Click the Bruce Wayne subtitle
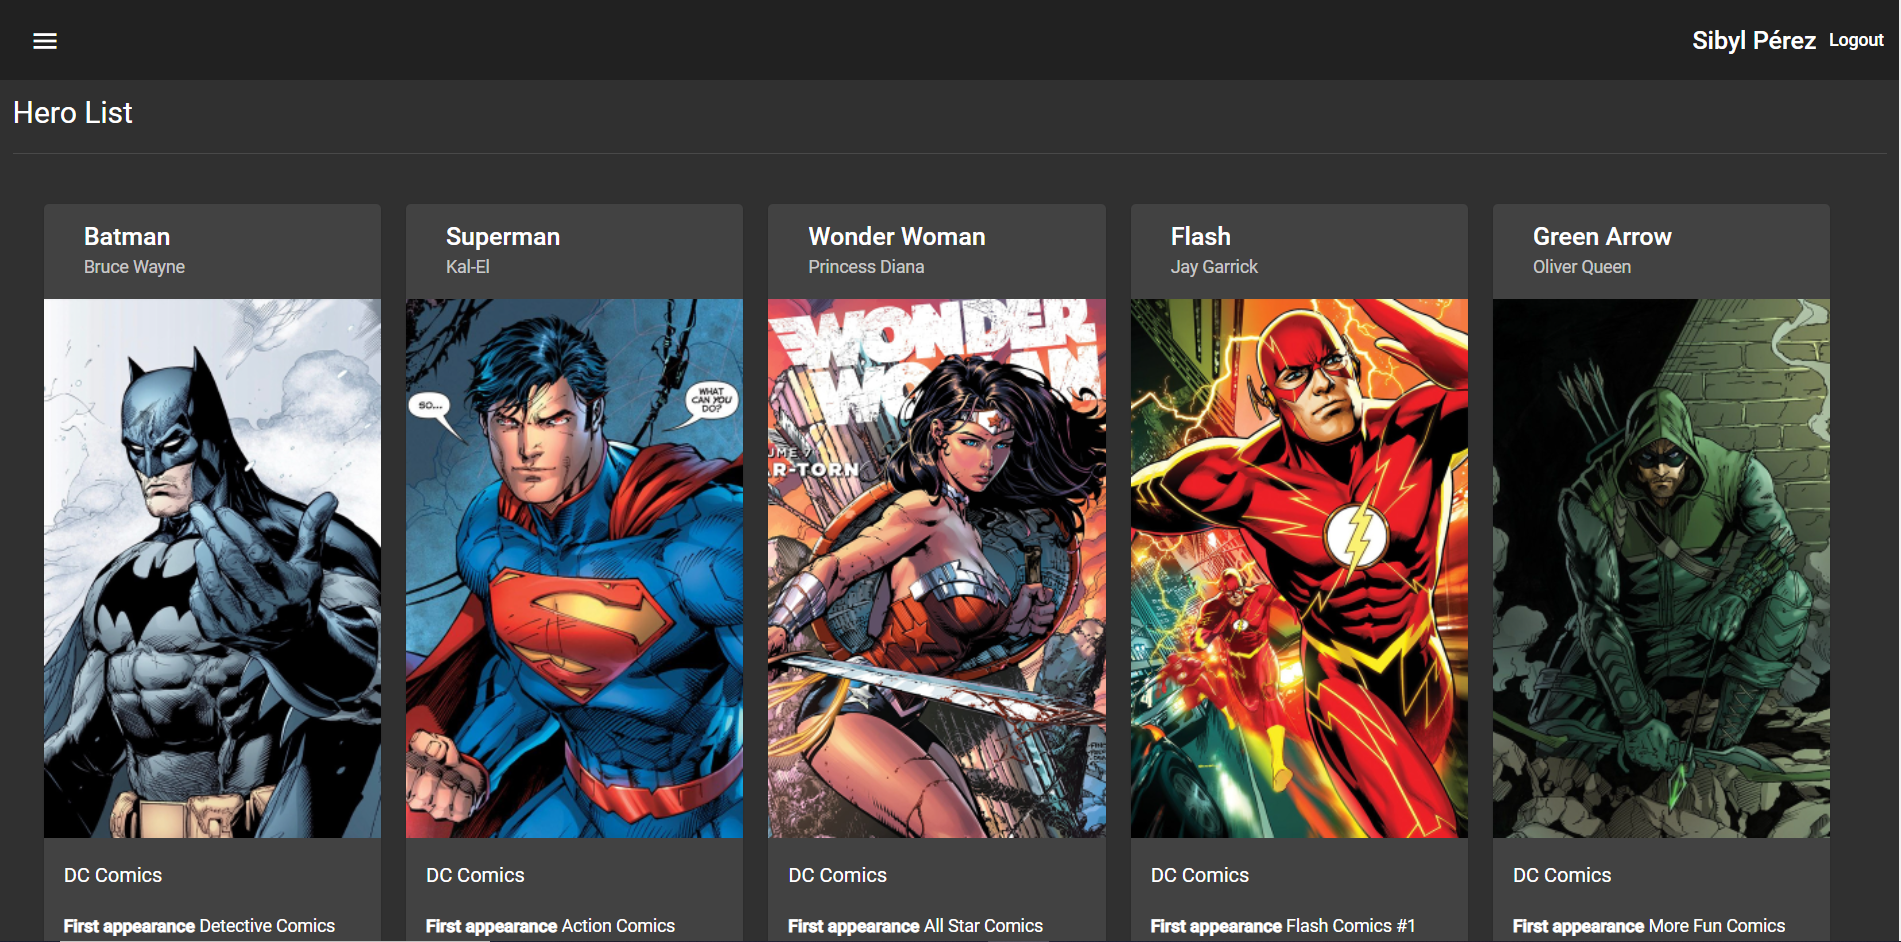The image size is (1901, 942). pyautogui.click(x=134, y=267)
